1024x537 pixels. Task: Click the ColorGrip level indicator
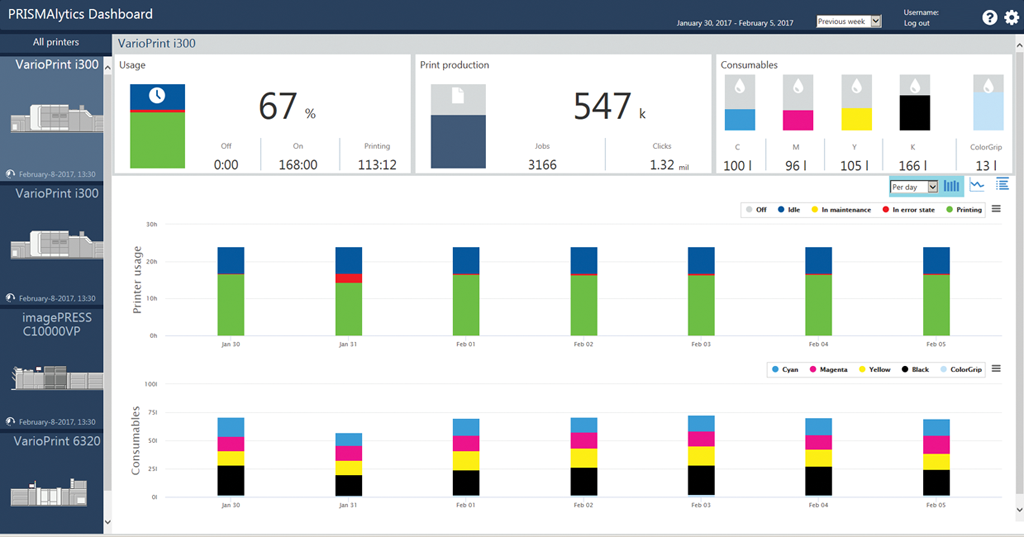(988, 103)
